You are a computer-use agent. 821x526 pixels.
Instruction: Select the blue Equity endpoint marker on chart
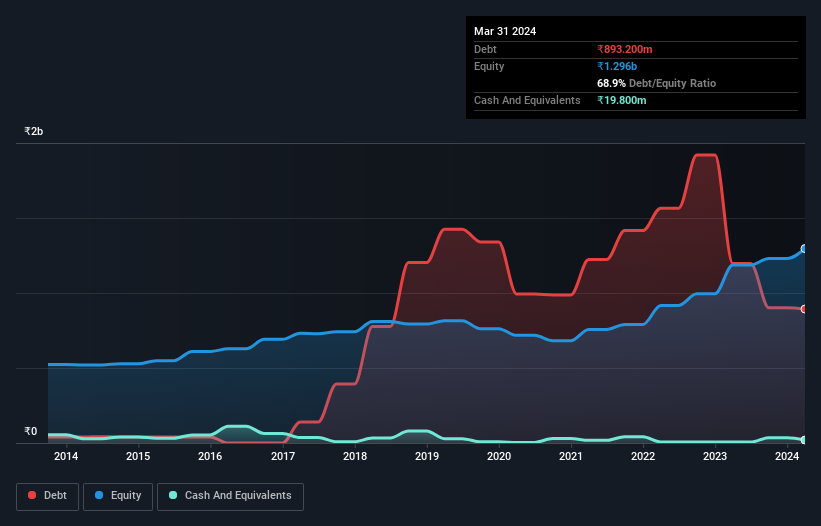click(804, 249)
